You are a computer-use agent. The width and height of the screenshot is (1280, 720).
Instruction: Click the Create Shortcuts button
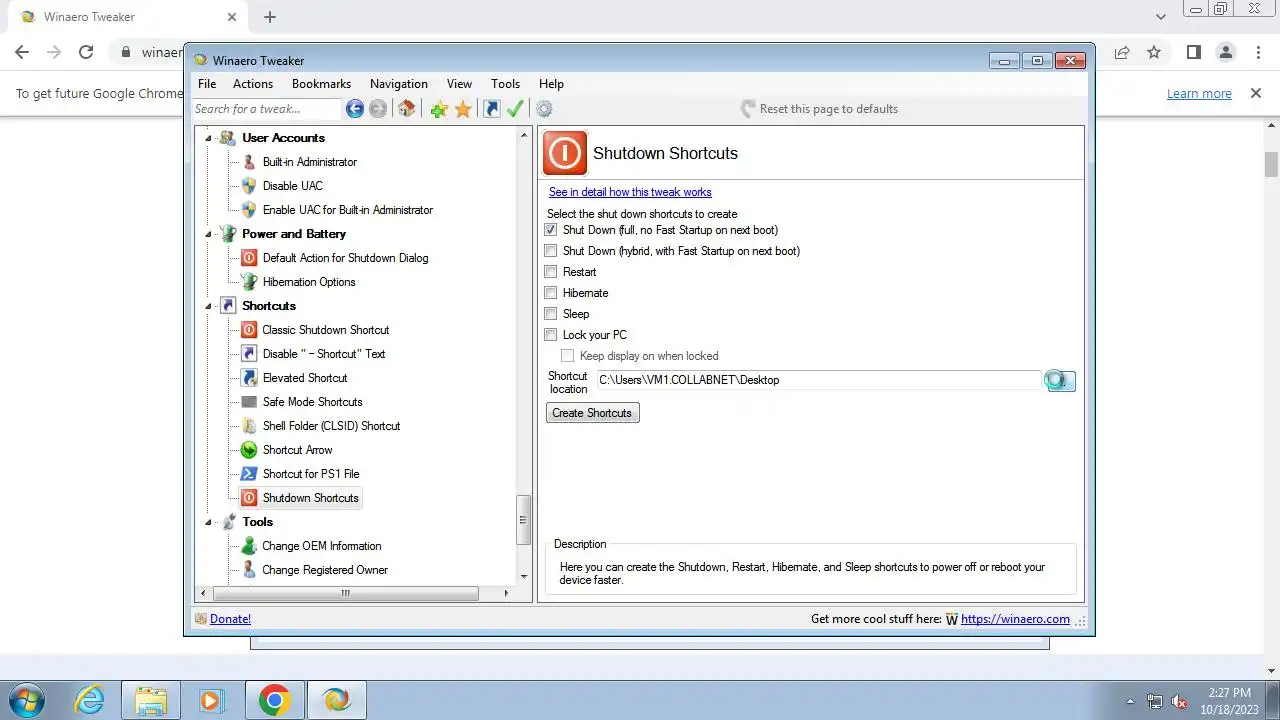(592, 413)
